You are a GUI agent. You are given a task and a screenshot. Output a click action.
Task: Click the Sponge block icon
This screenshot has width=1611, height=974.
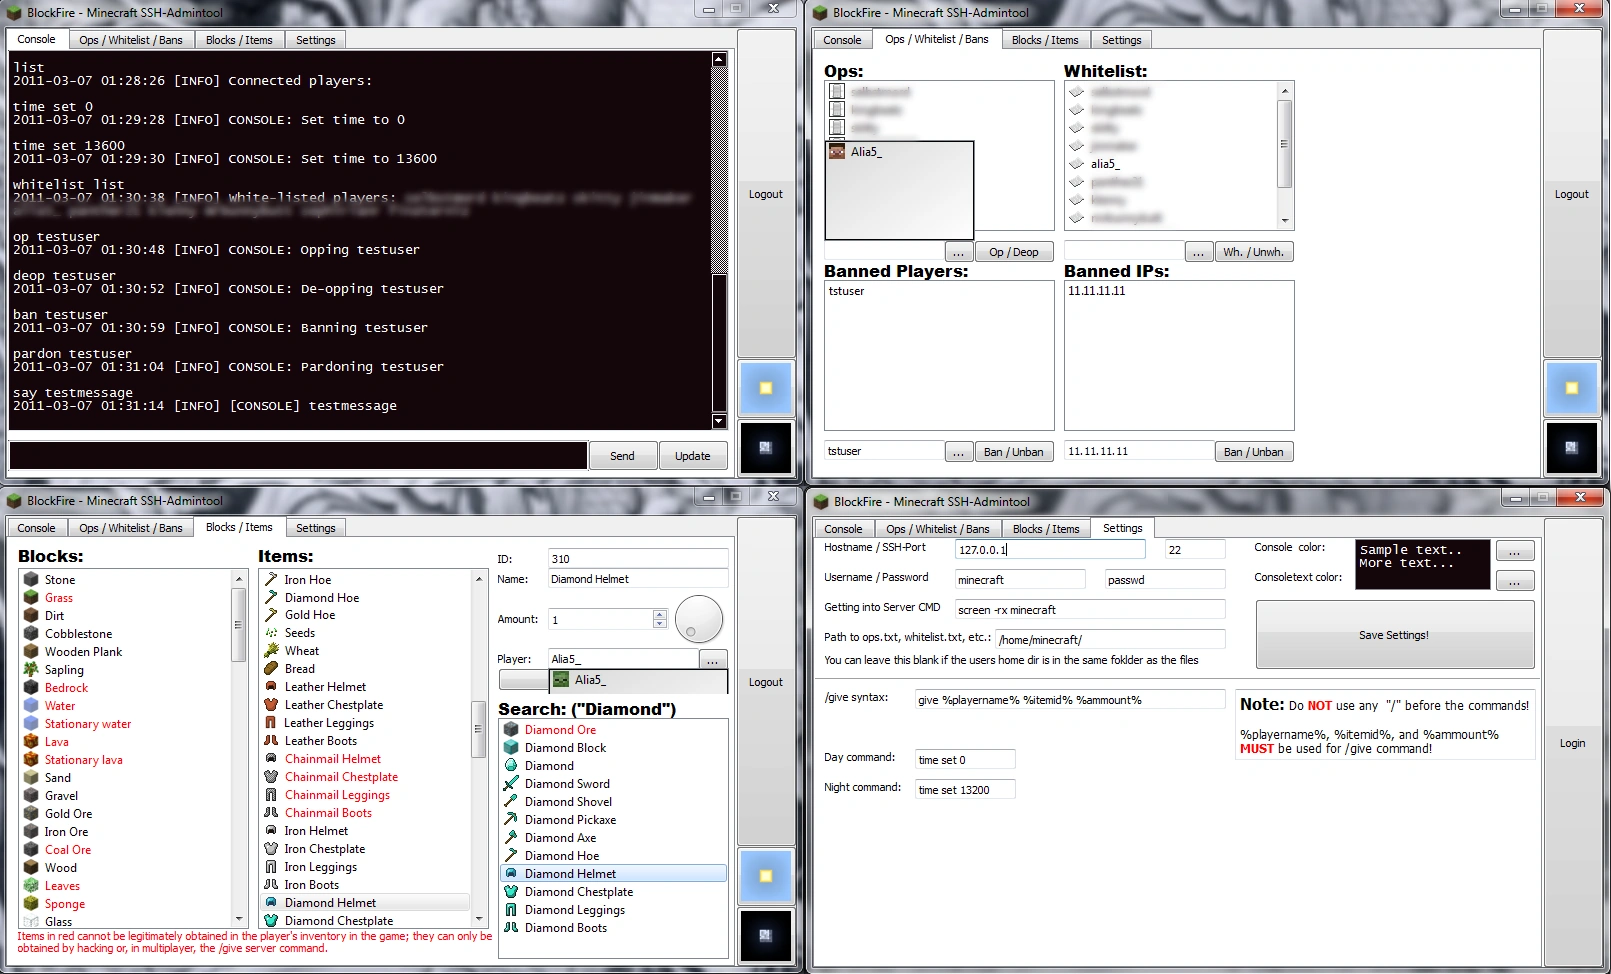[31, 904]
